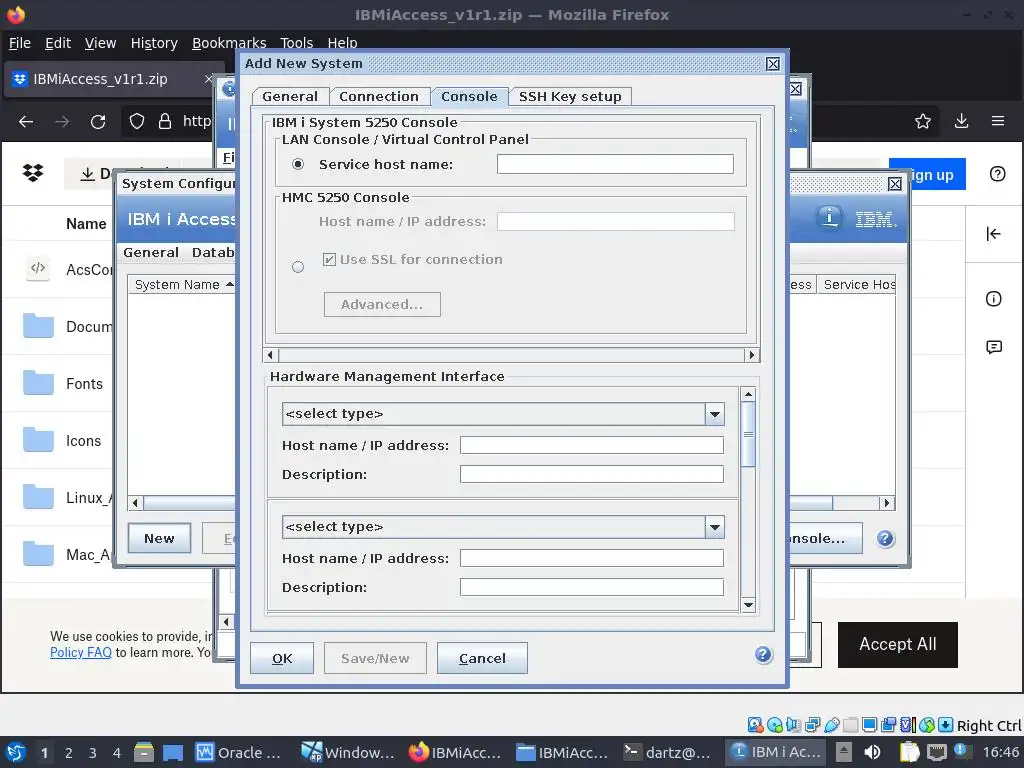
Task: Switch to the Connection tab
Action: [379, 96]
